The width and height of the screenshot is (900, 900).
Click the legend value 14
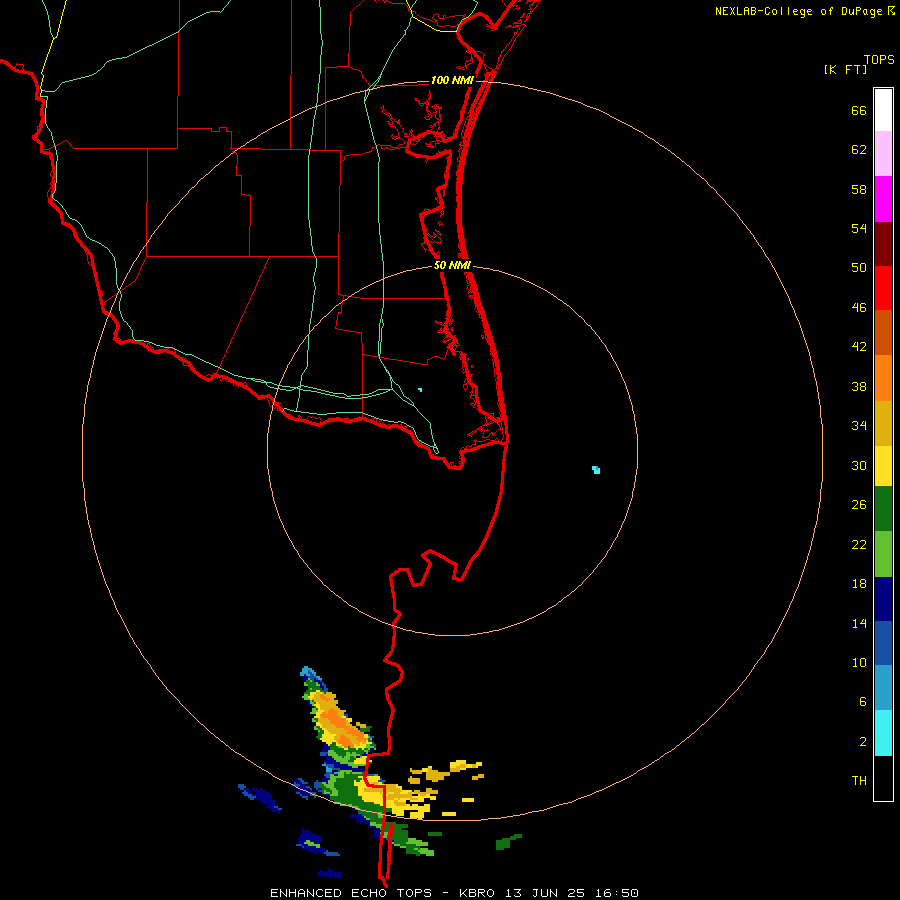click(x=859, y=623)
